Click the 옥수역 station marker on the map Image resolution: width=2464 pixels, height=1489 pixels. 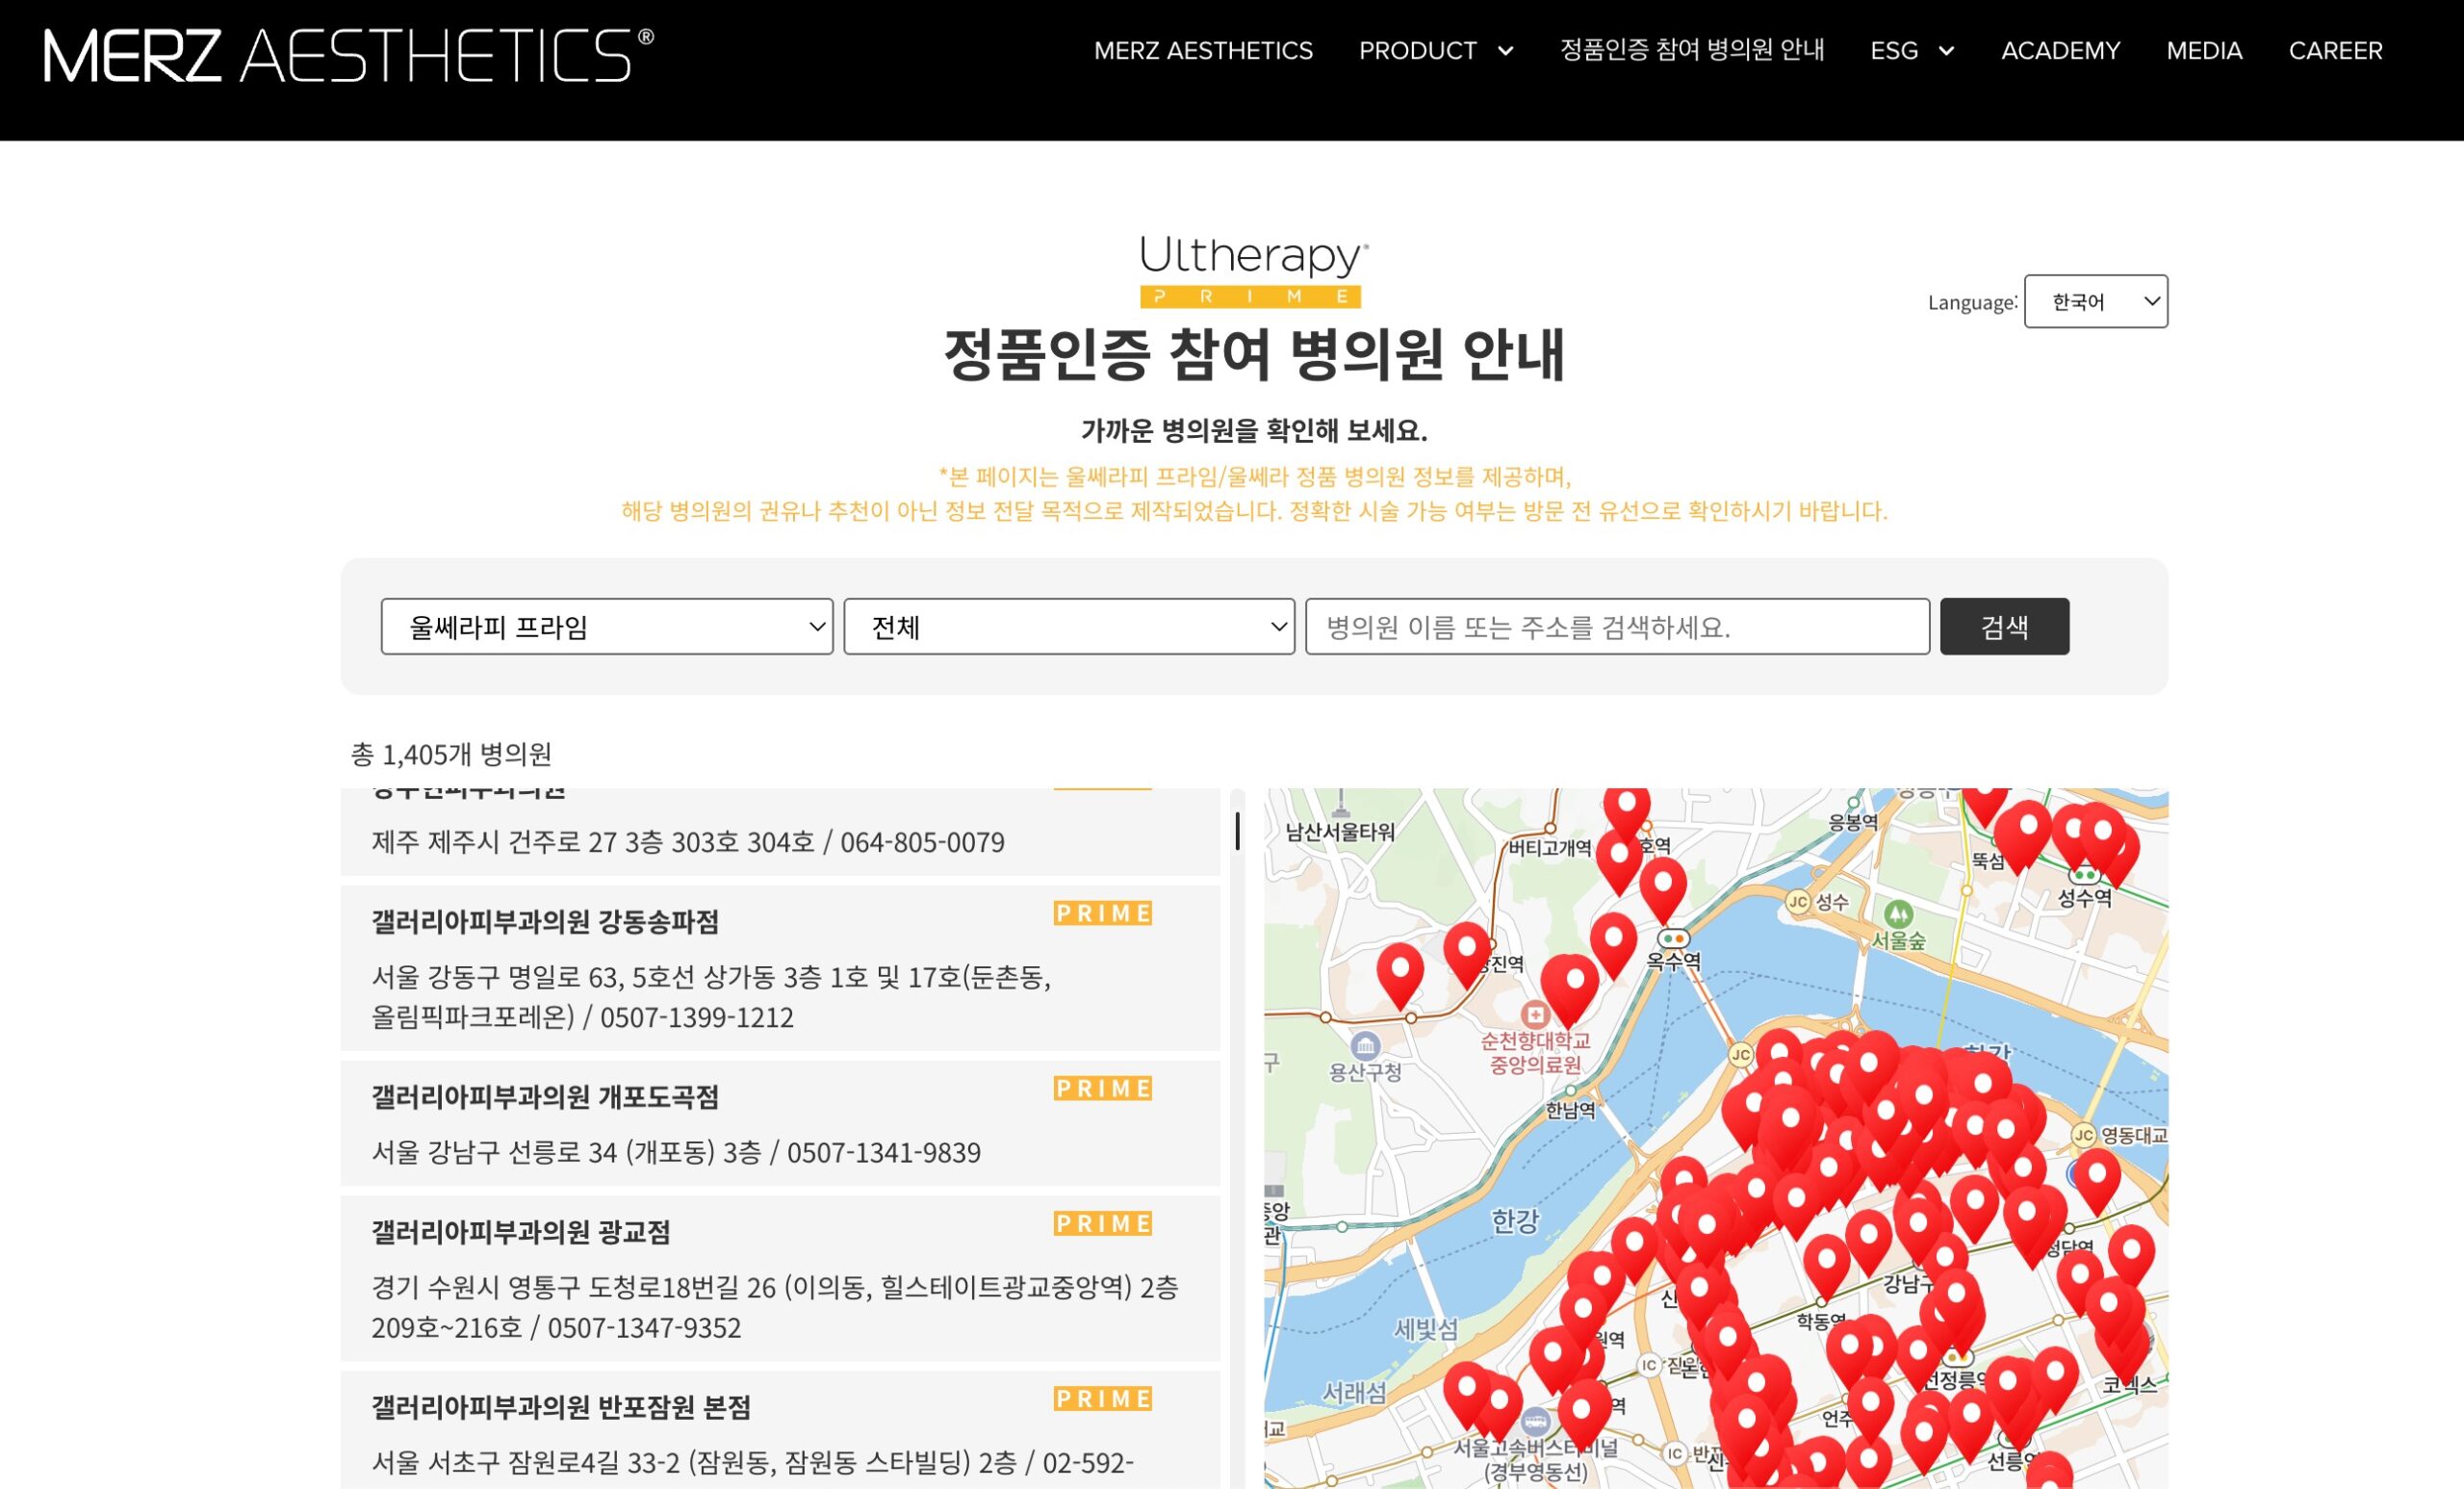pyautogui.click(x=1673, y=939)
